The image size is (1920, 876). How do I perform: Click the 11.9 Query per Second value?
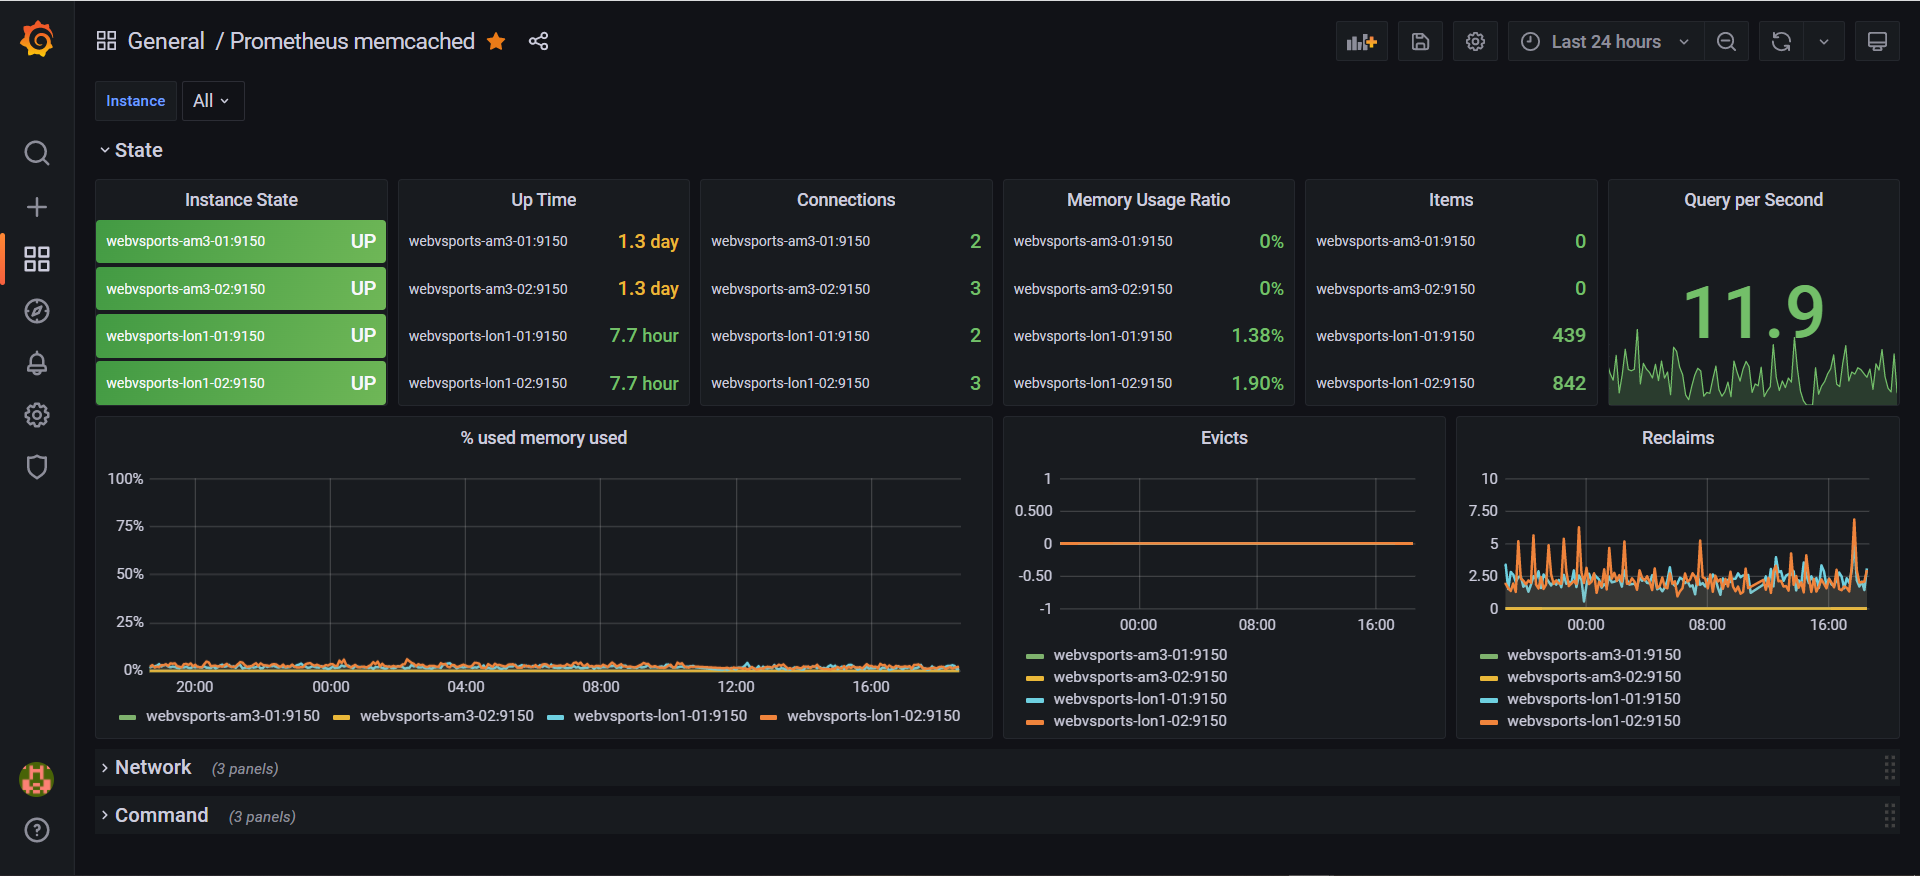[x=1753, y=312]
